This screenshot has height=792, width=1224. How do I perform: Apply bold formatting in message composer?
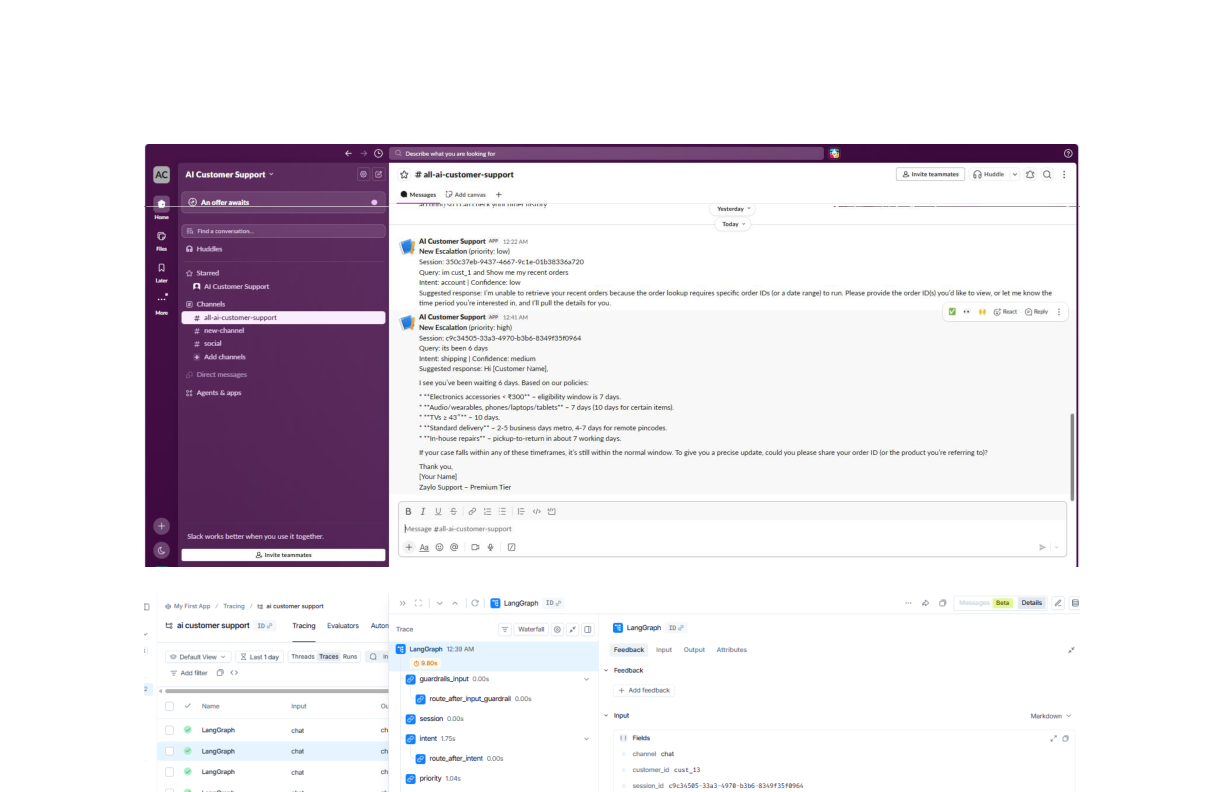tap(408, 511)
